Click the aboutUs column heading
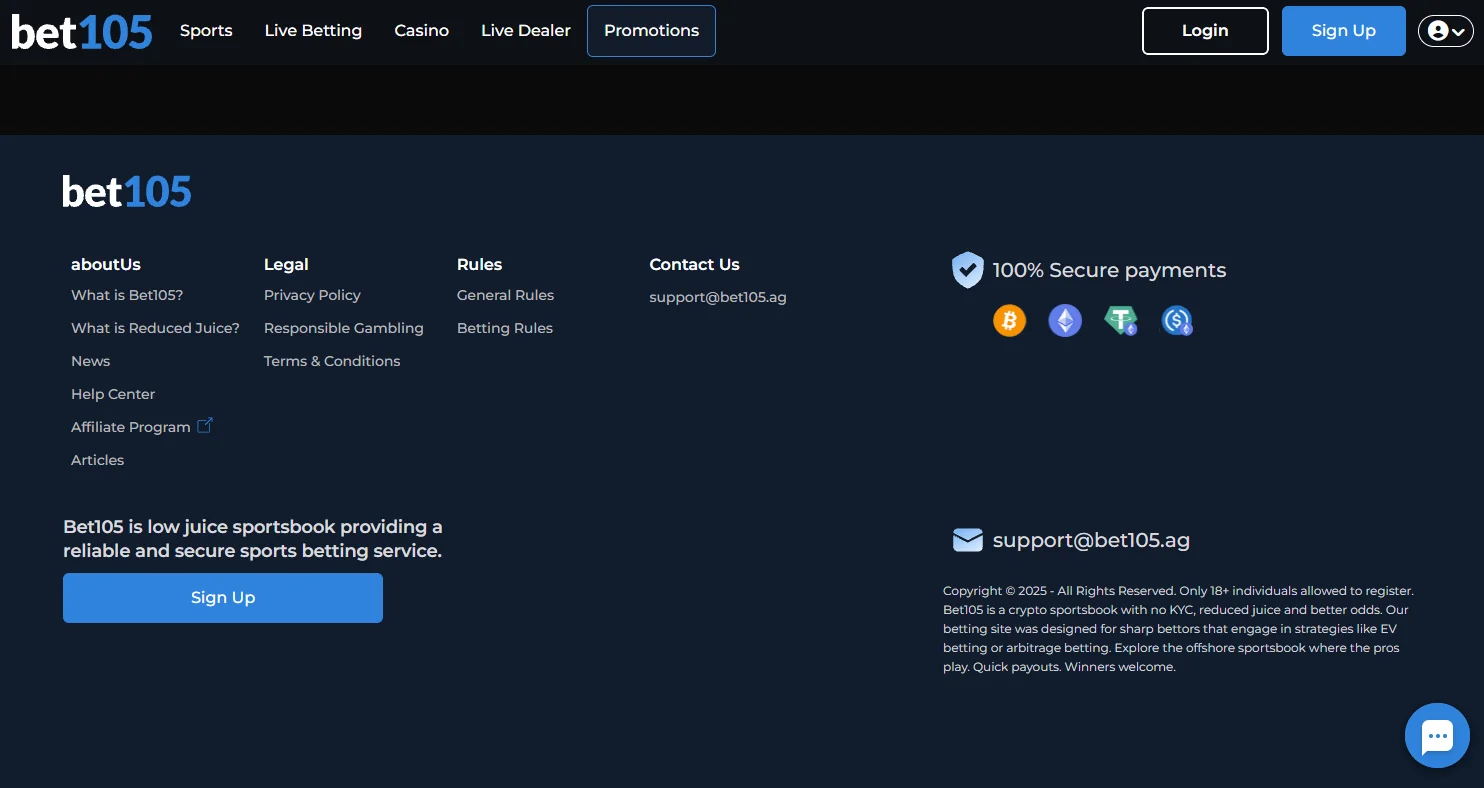 pos(106,264)
